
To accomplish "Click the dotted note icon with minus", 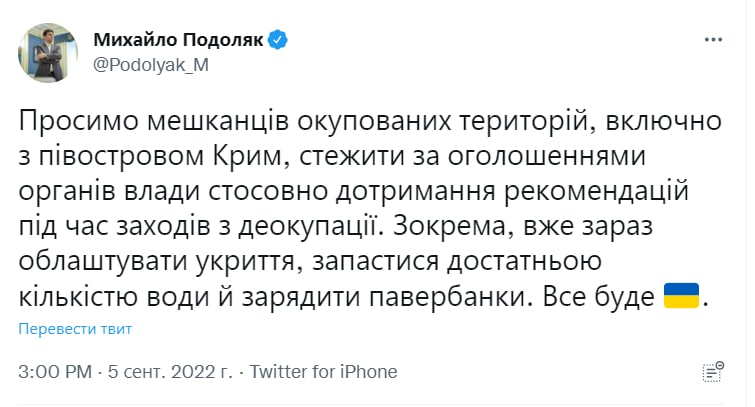I will [713, 370].
